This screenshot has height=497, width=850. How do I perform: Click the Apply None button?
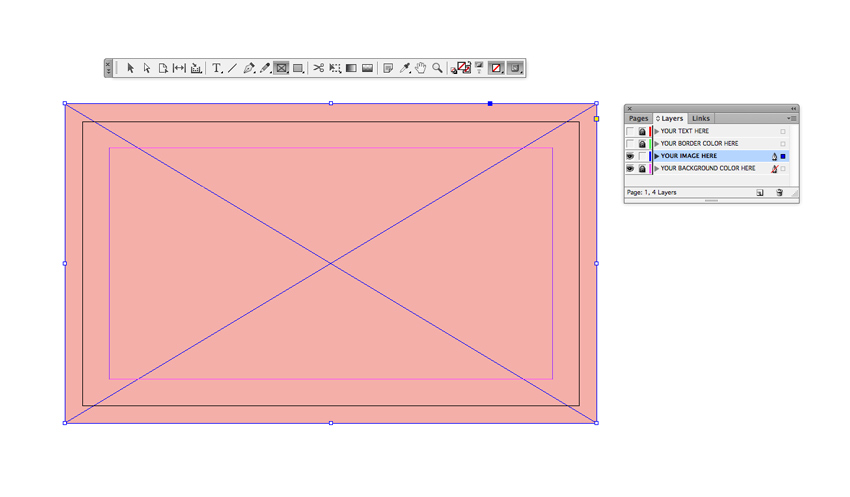pos(496,68)
